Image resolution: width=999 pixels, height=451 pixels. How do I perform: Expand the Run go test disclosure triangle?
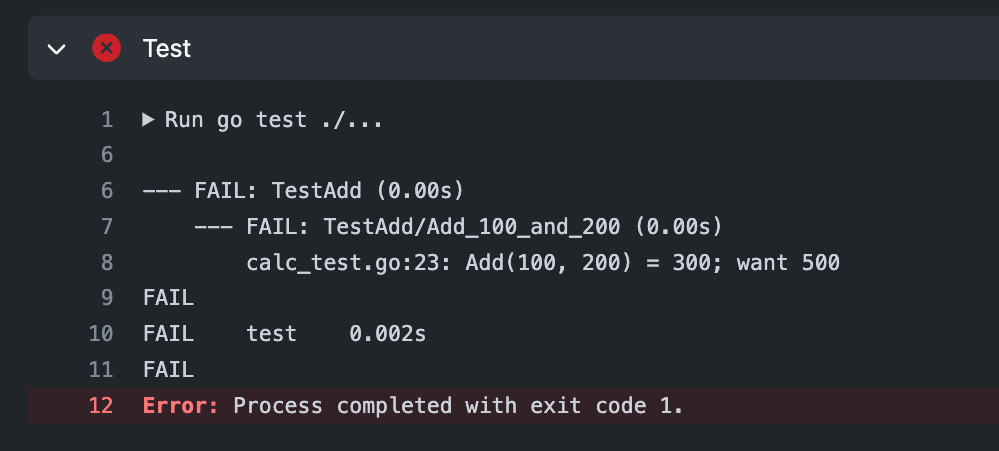point(148,119)
